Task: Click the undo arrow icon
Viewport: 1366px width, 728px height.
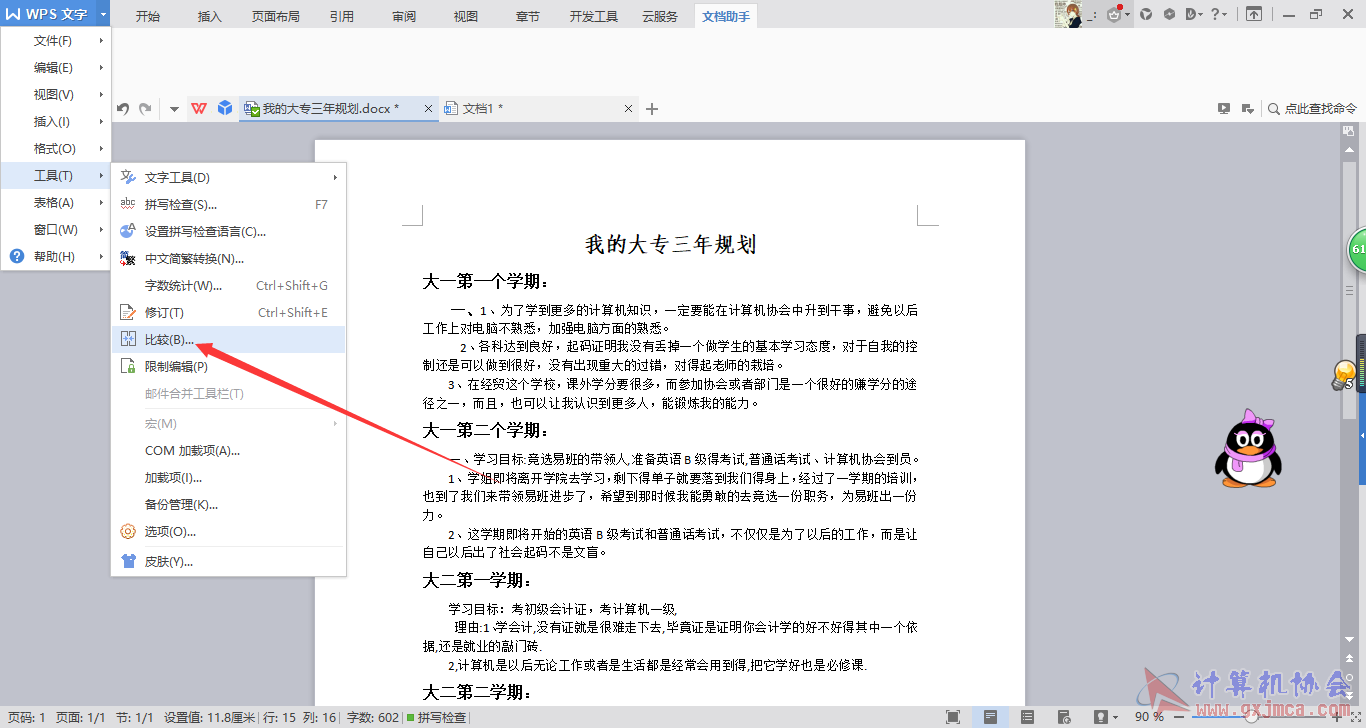Action: pyautogui.click(x=123, y=109)
